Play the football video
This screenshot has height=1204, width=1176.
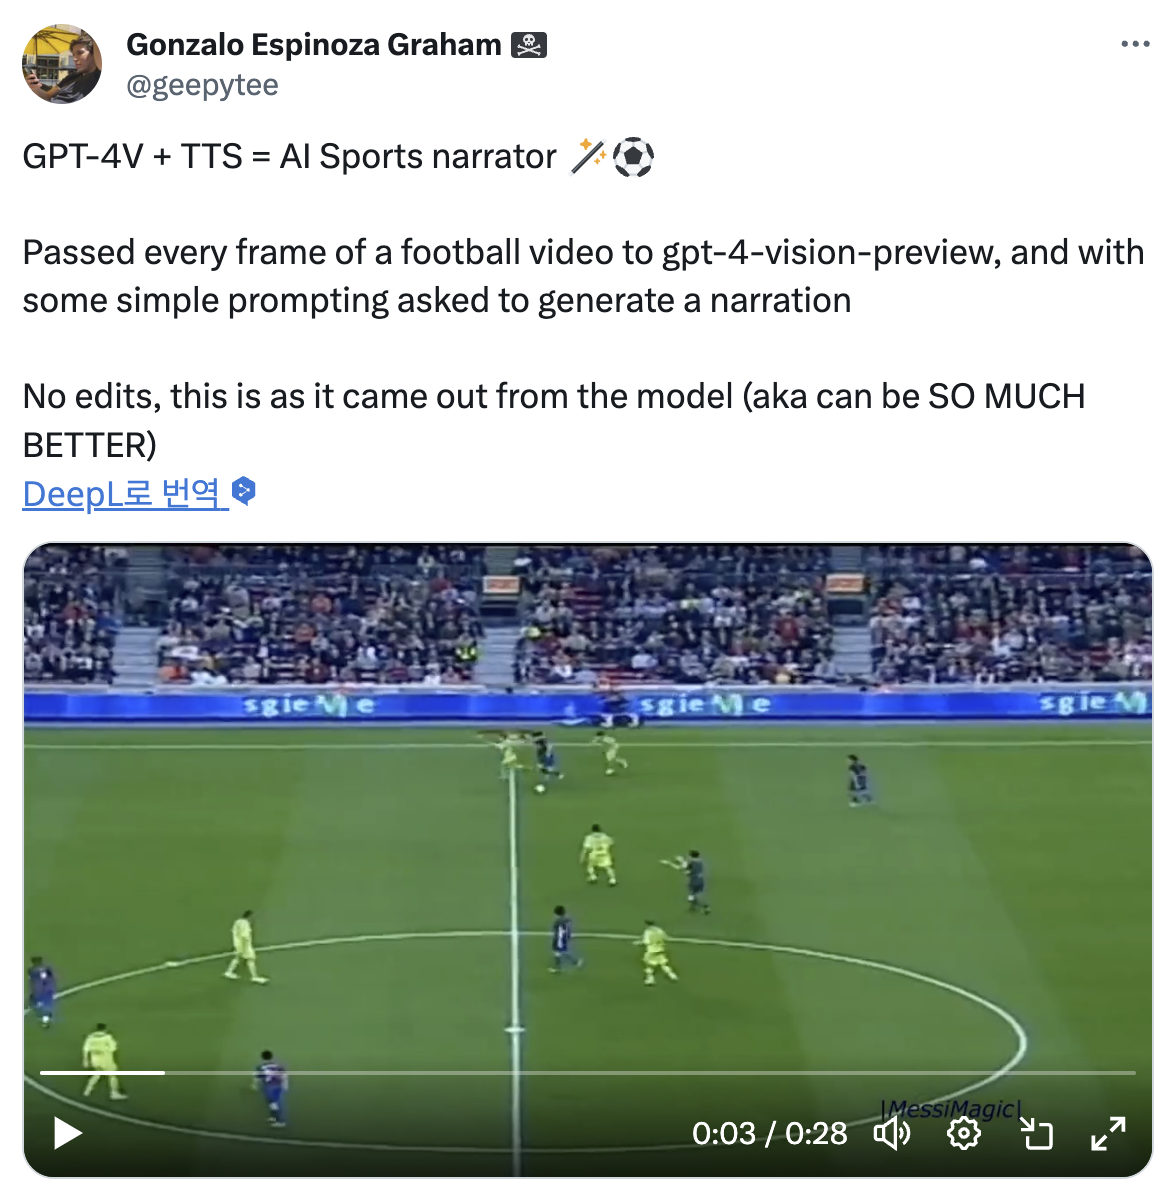(67, 1134)
